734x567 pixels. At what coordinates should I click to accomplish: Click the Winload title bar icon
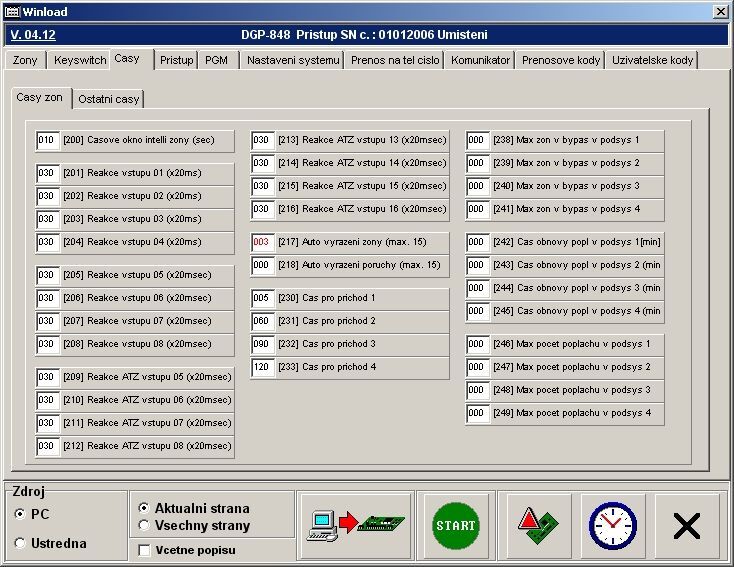(12, 12)
